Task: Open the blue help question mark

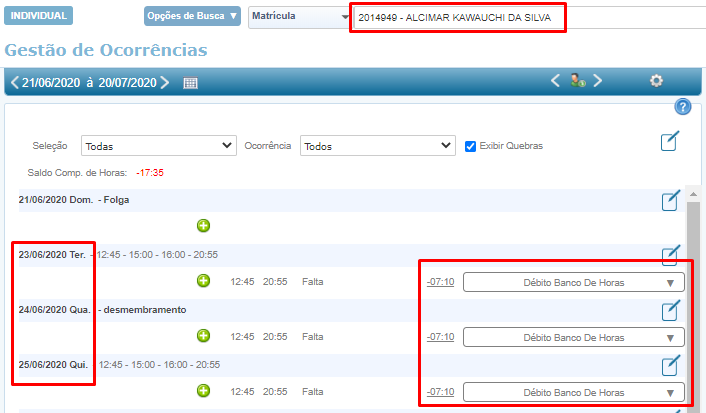Action: pos(683,107)
